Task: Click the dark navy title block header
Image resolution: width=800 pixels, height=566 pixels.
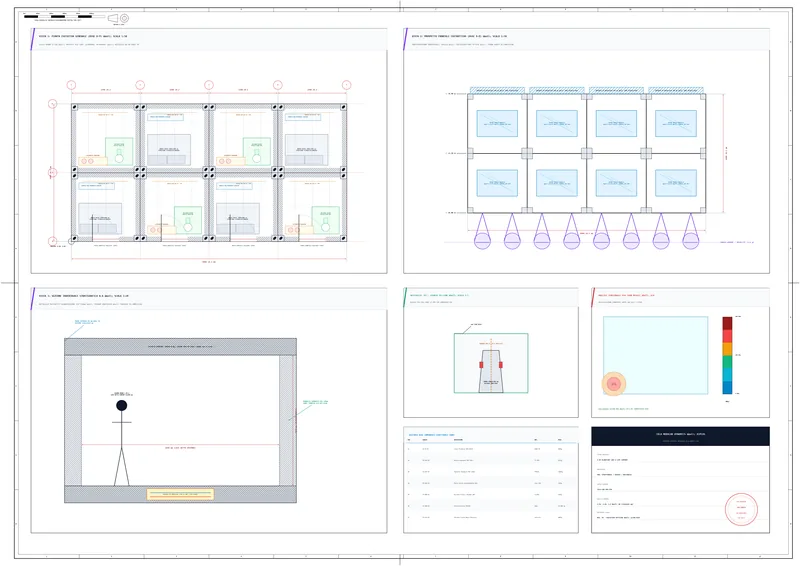Action: [680, 436]
